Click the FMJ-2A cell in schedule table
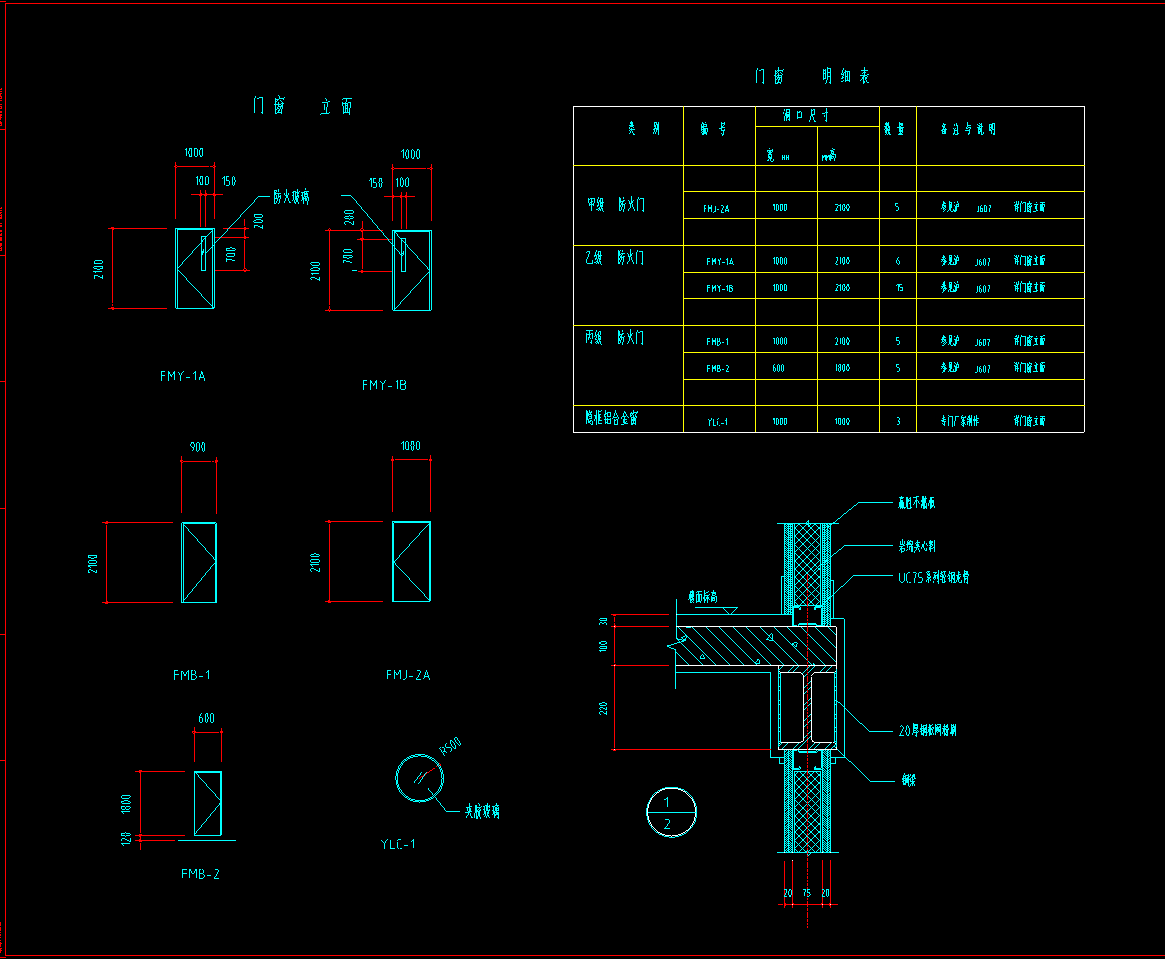This screenshot has width=1165, height=959. coord(716,208)
